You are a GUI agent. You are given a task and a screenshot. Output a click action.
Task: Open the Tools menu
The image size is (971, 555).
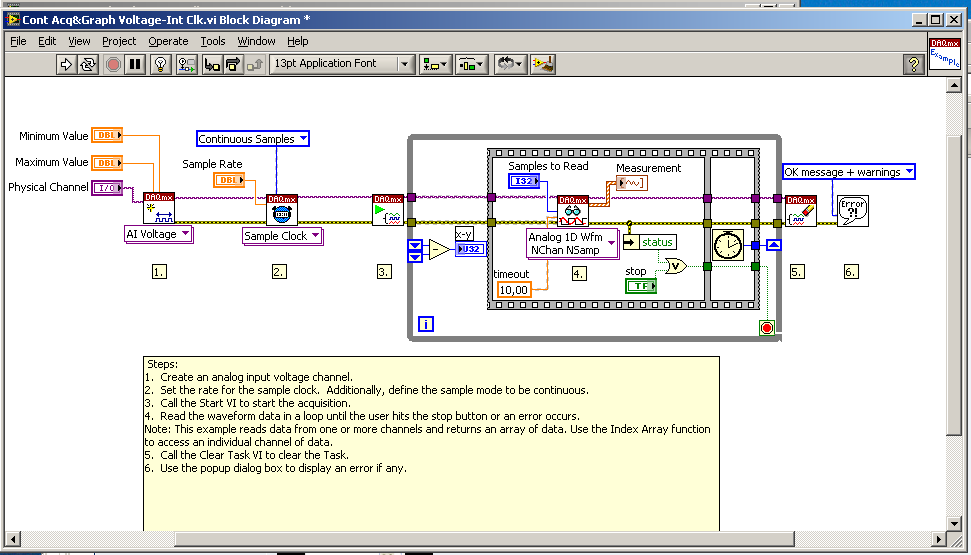[x=212, y=42]
